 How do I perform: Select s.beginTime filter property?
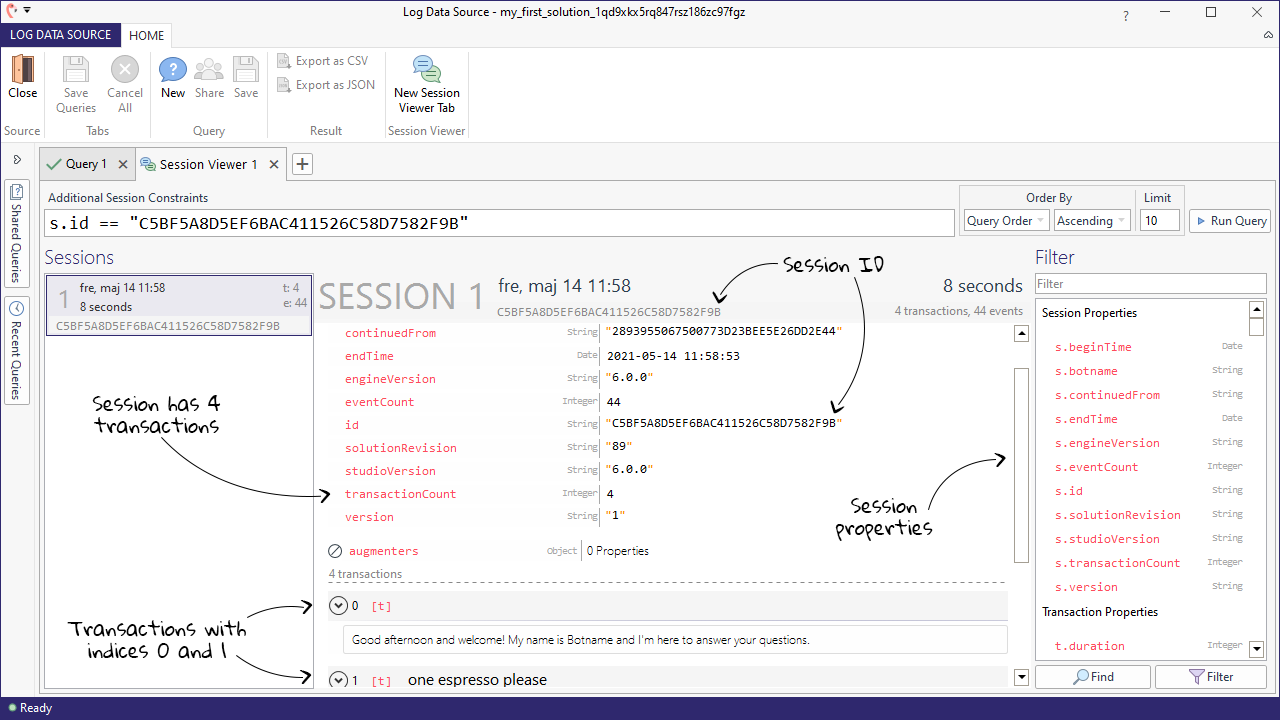(1093, 347)
